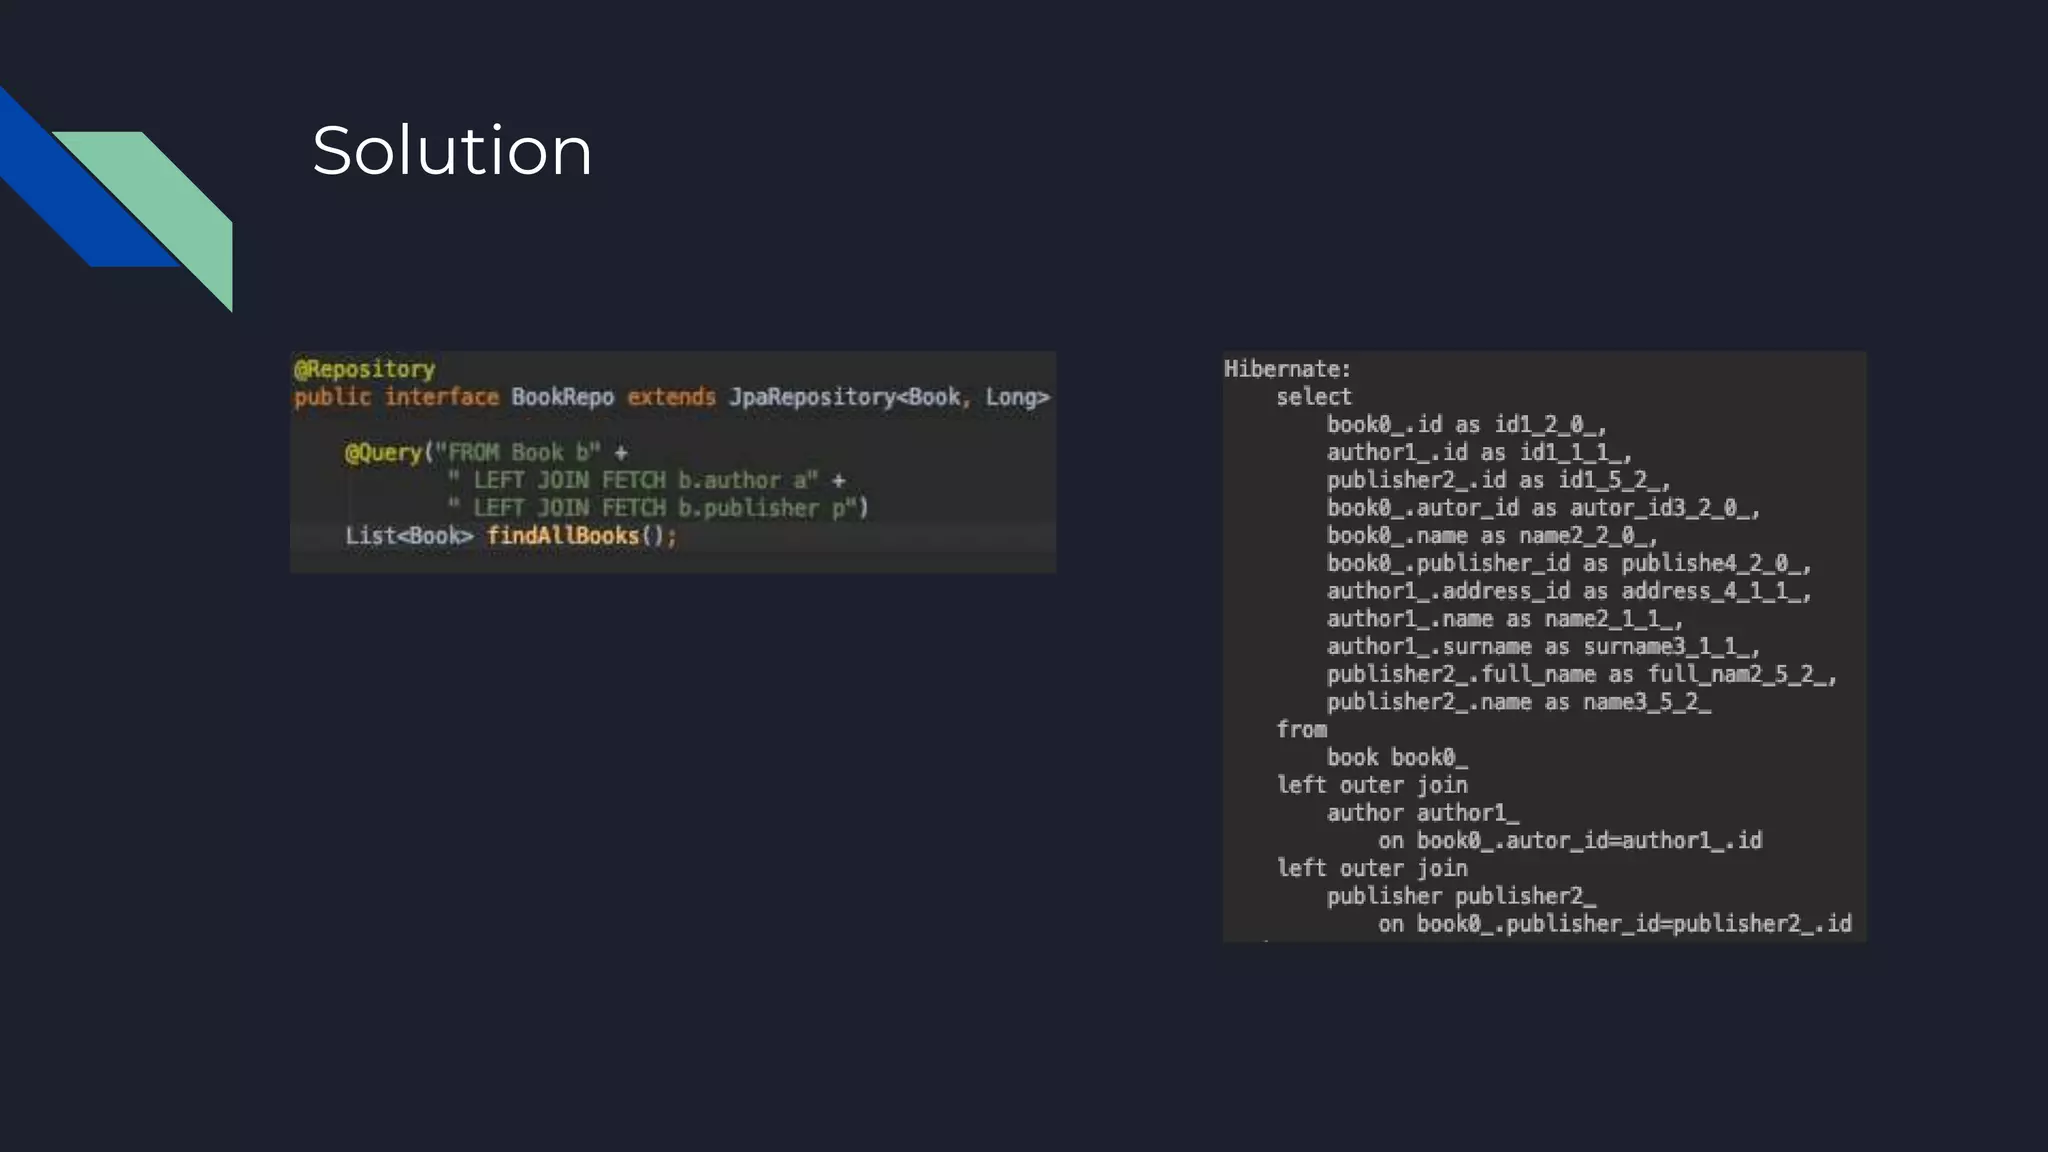Click the "author author1_" table line
The image size is (2048, 1152).
point(1422,813)
